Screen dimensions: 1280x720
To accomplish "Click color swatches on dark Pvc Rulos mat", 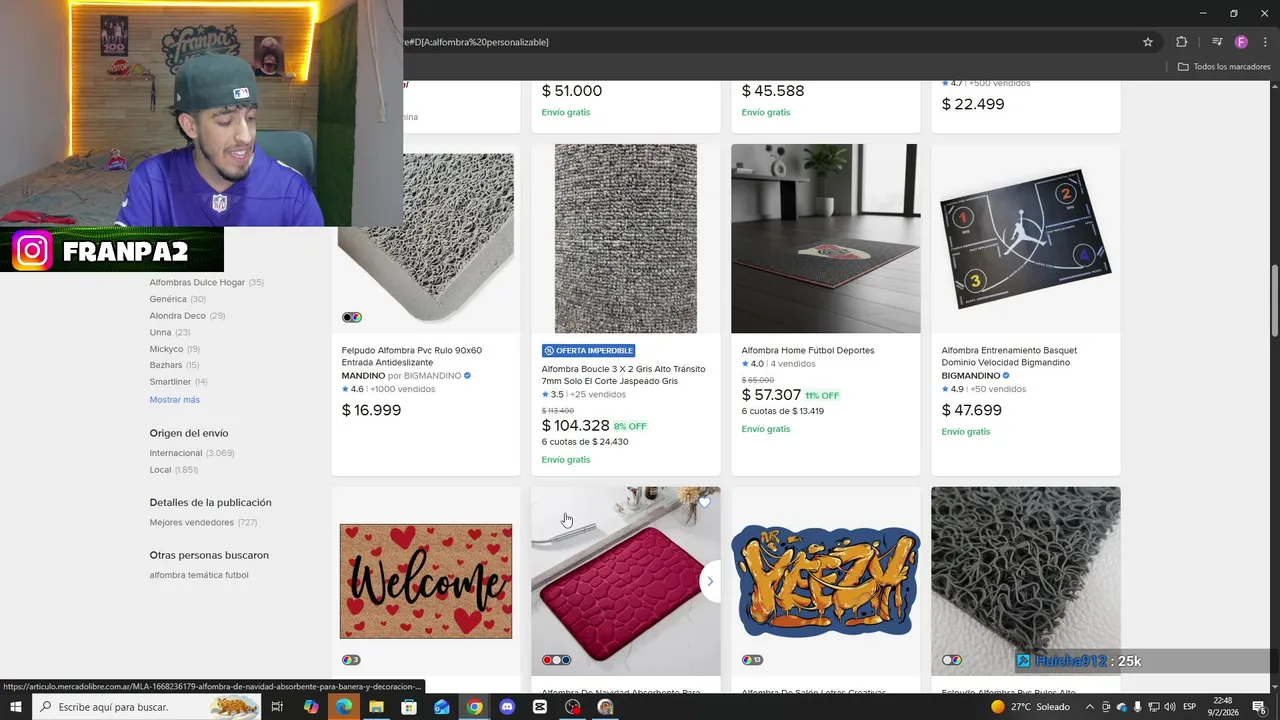I will 952,660.
